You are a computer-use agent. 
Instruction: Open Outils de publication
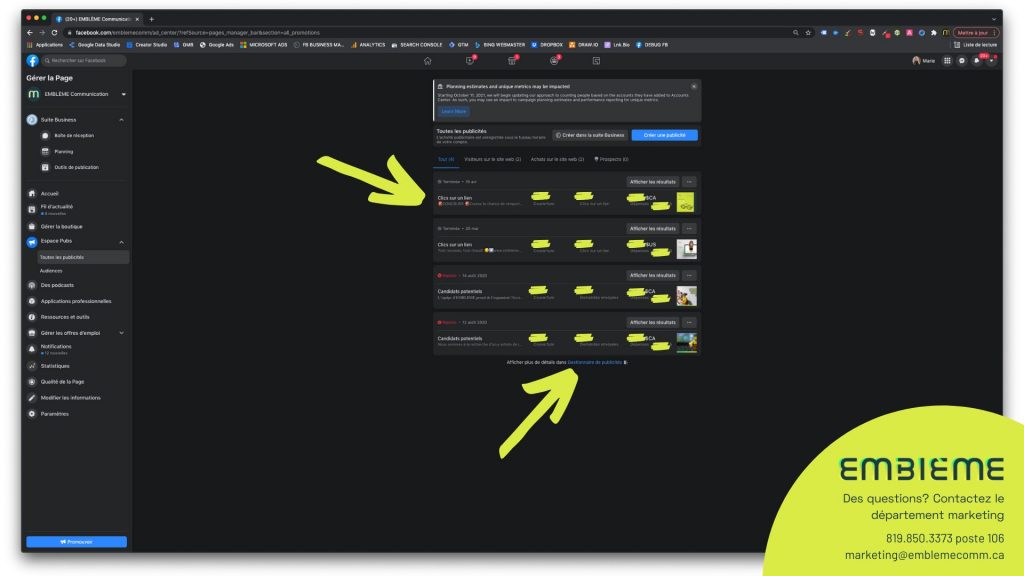tap(76, 167)
